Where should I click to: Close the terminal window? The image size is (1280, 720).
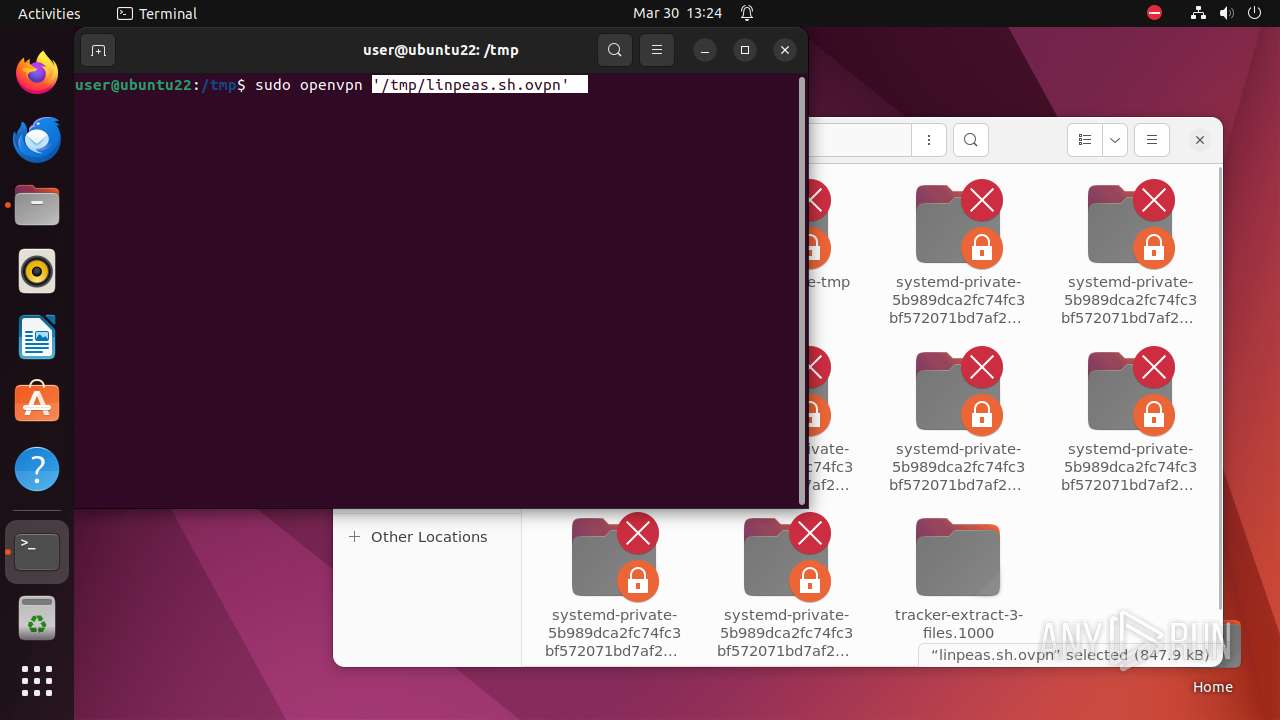point(785,50)
